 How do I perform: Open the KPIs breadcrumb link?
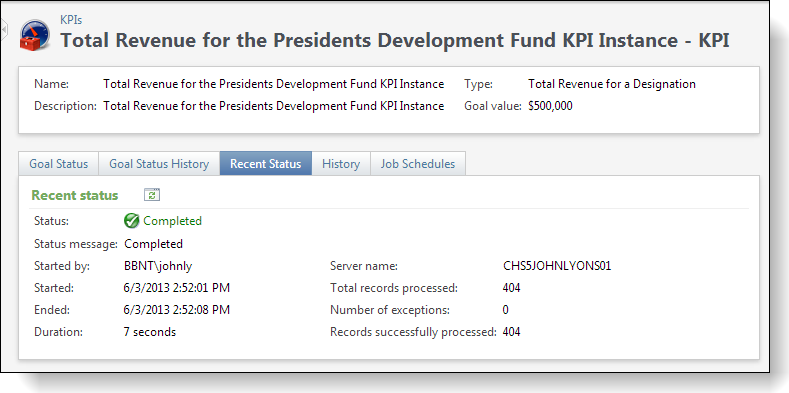(71, 20)
